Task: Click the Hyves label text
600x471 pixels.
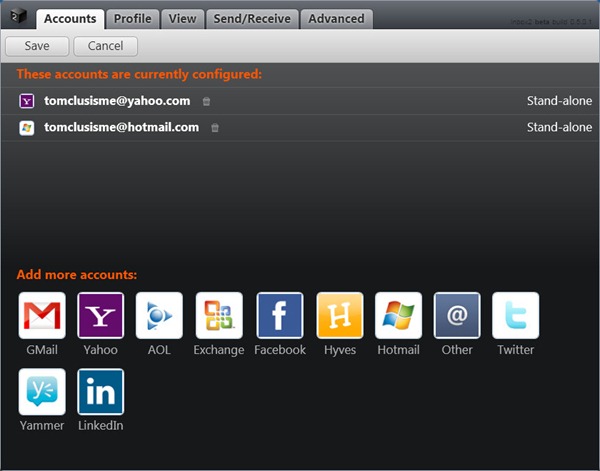Action: tap(340, 350)
